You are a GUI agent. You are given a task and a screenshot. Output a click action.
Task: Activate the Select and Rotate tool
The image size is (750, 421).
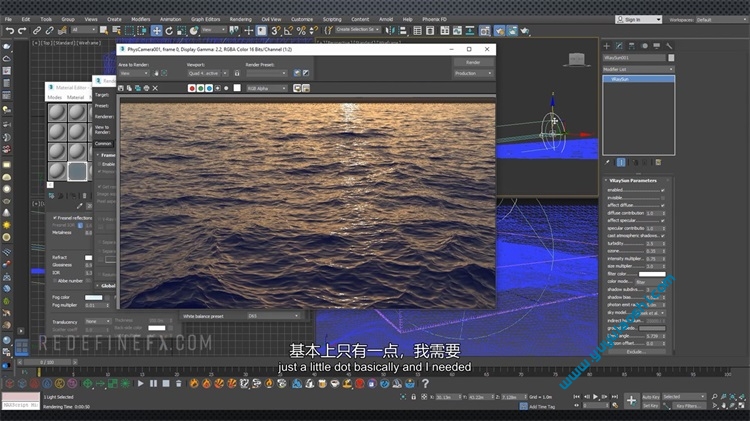tap(169, 31)
